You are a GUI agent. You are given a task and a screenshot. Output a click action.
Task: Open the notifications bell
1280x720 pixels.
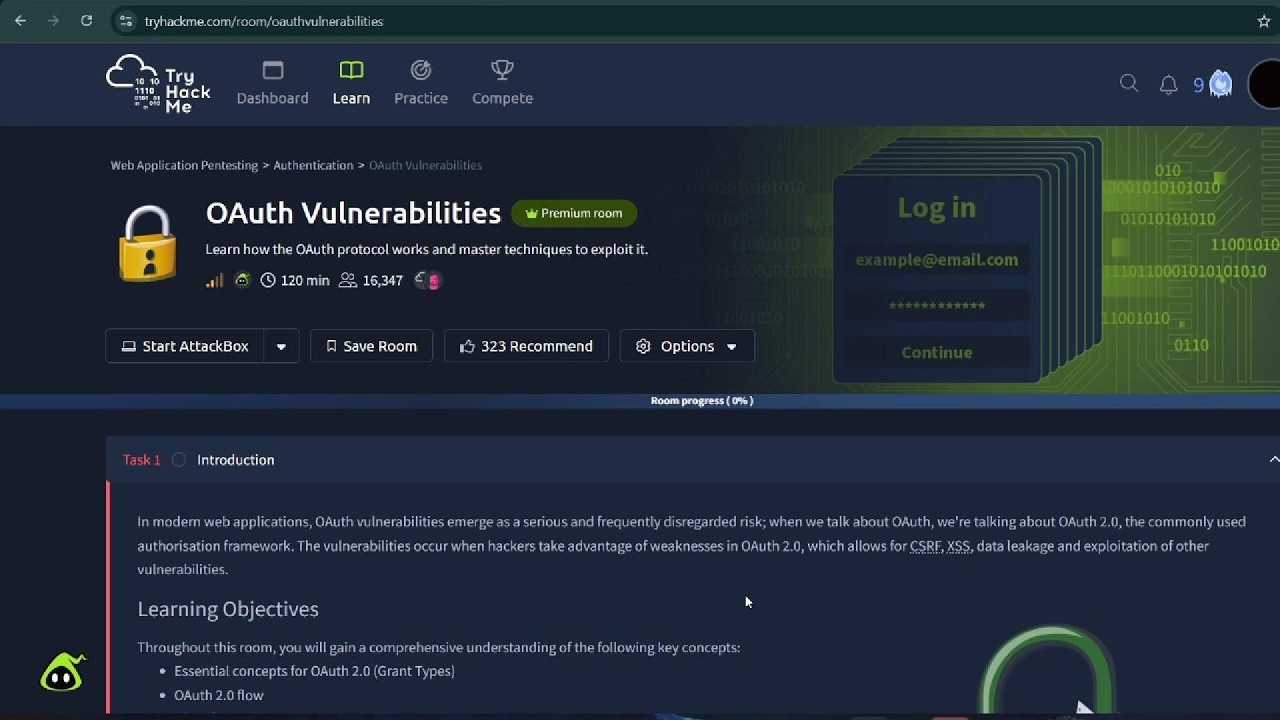point(1168,84)
